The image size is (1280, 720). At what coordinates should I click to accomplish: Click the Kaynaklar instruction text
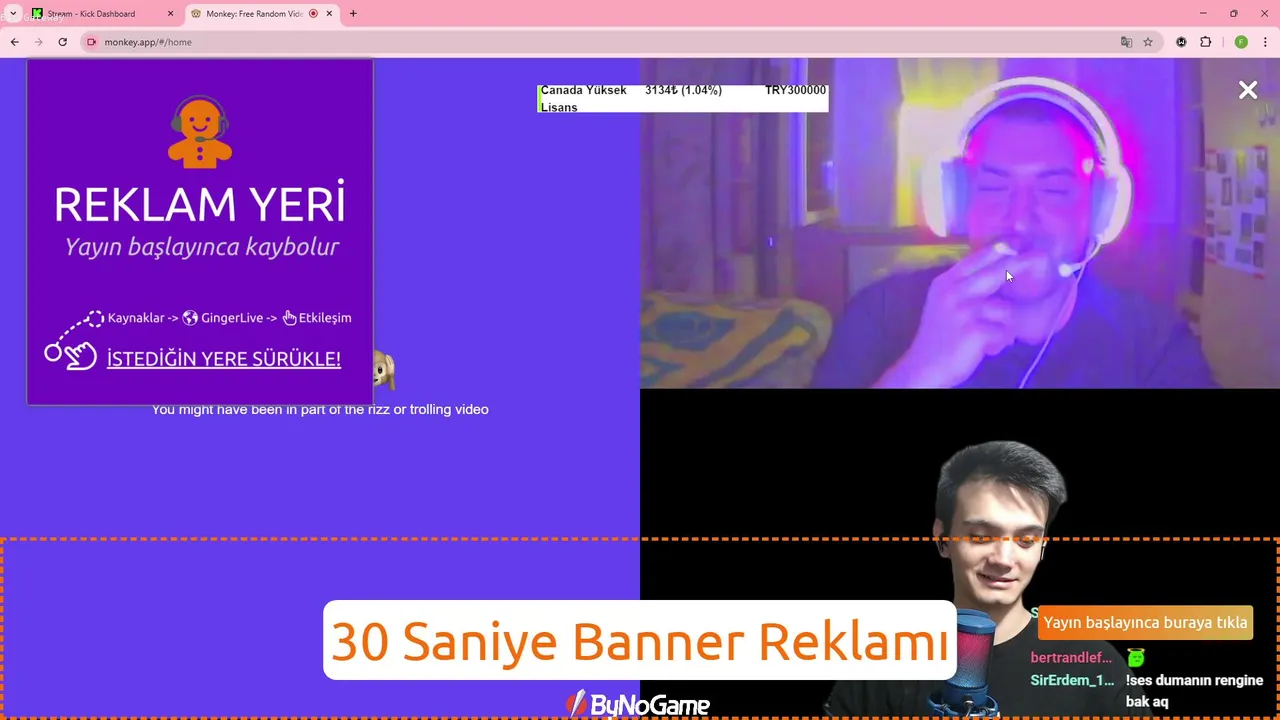point(136,318)
